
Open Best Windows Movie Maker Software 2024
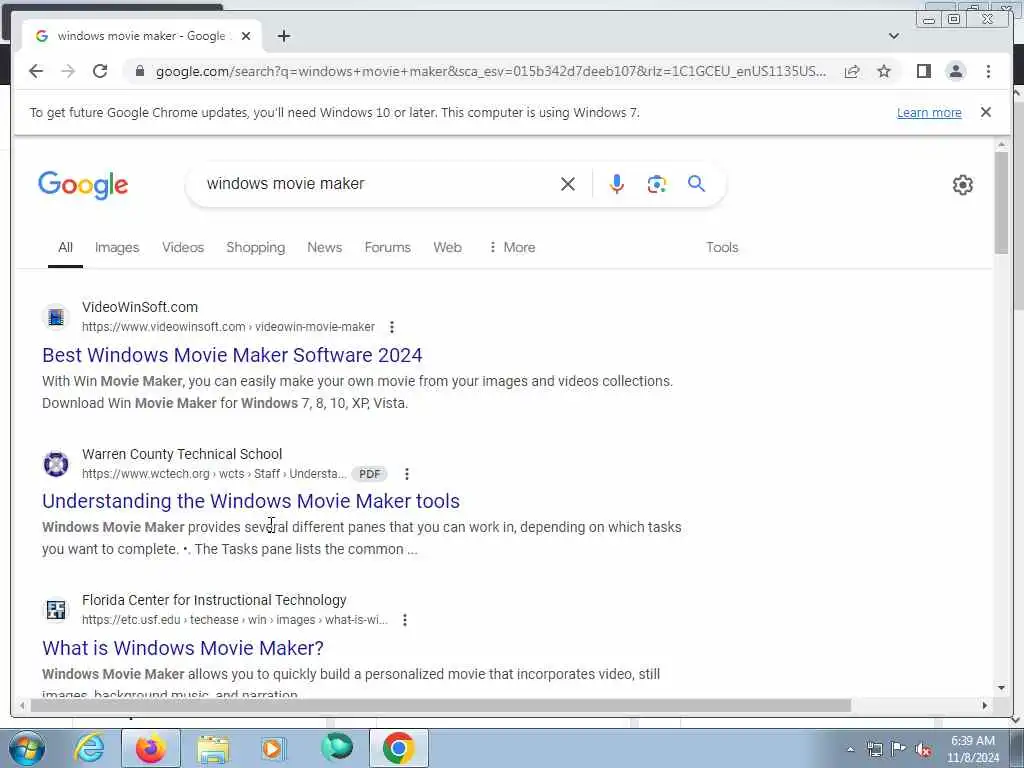click(x=232, y=355)
